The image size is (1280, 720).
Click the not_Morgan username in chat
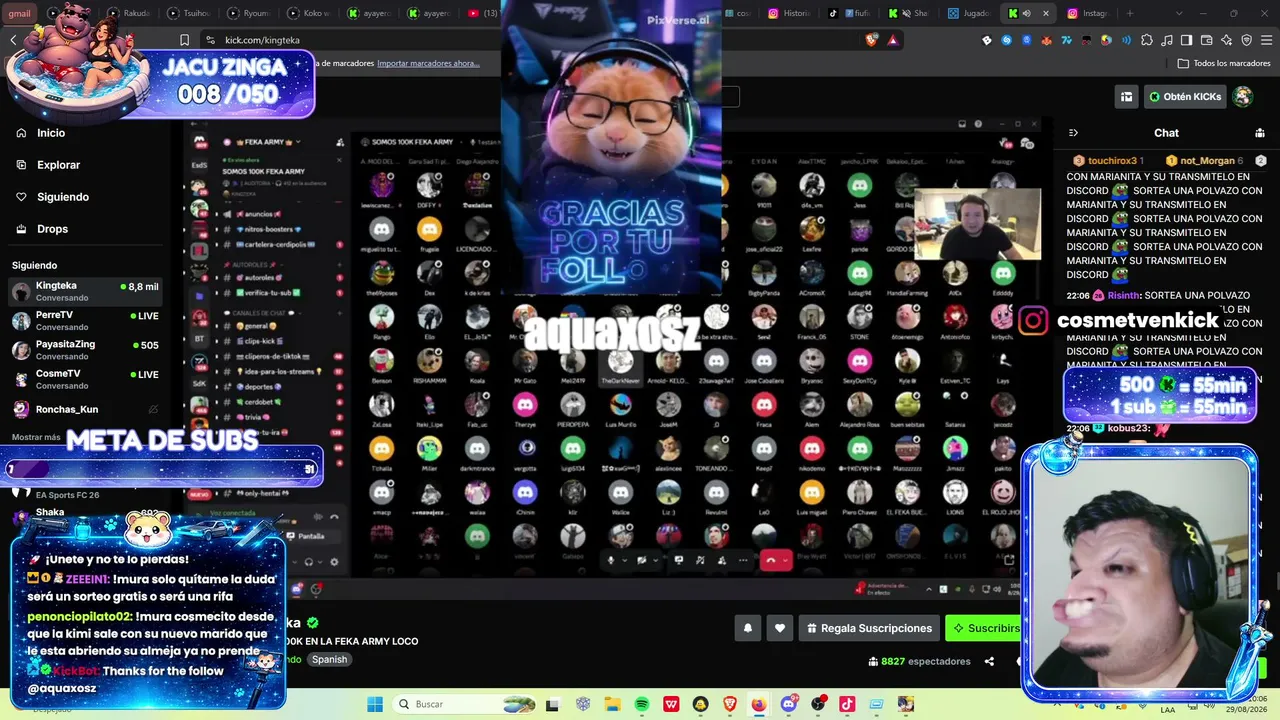point(1207,161)
